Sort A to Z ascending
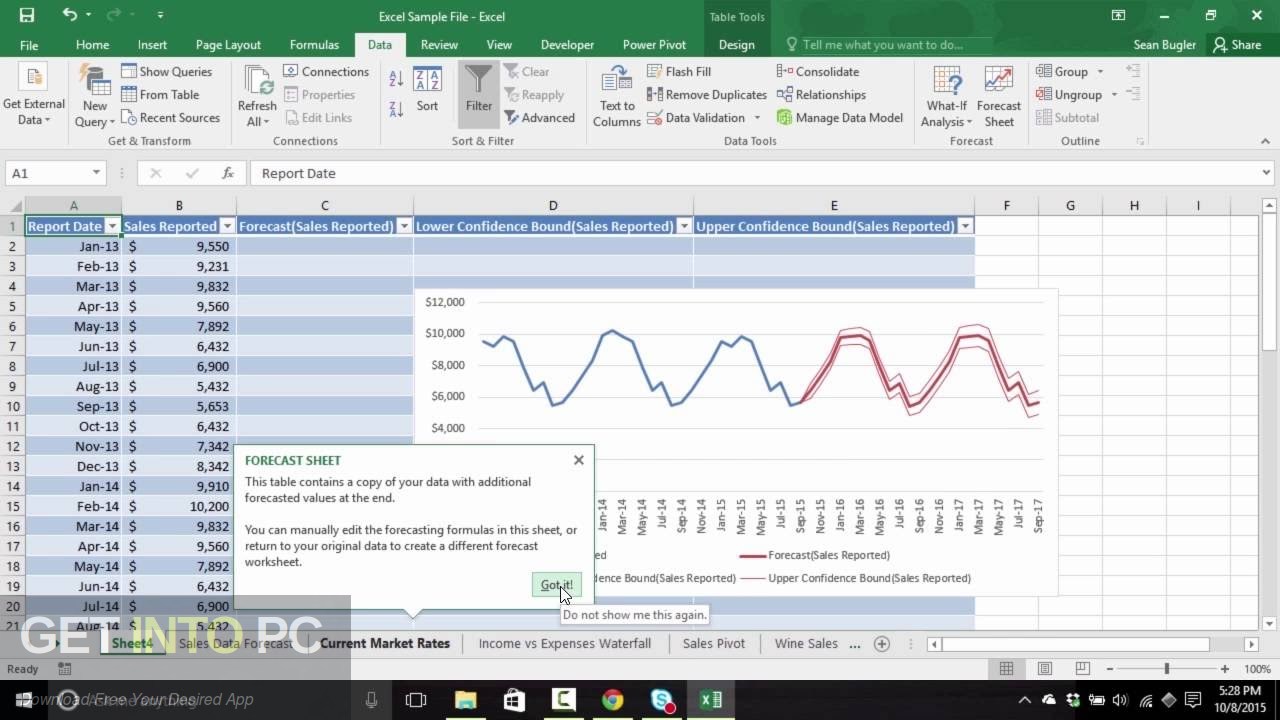The height and width of the screenshot is (720, 1280). (x=396, y=79)
